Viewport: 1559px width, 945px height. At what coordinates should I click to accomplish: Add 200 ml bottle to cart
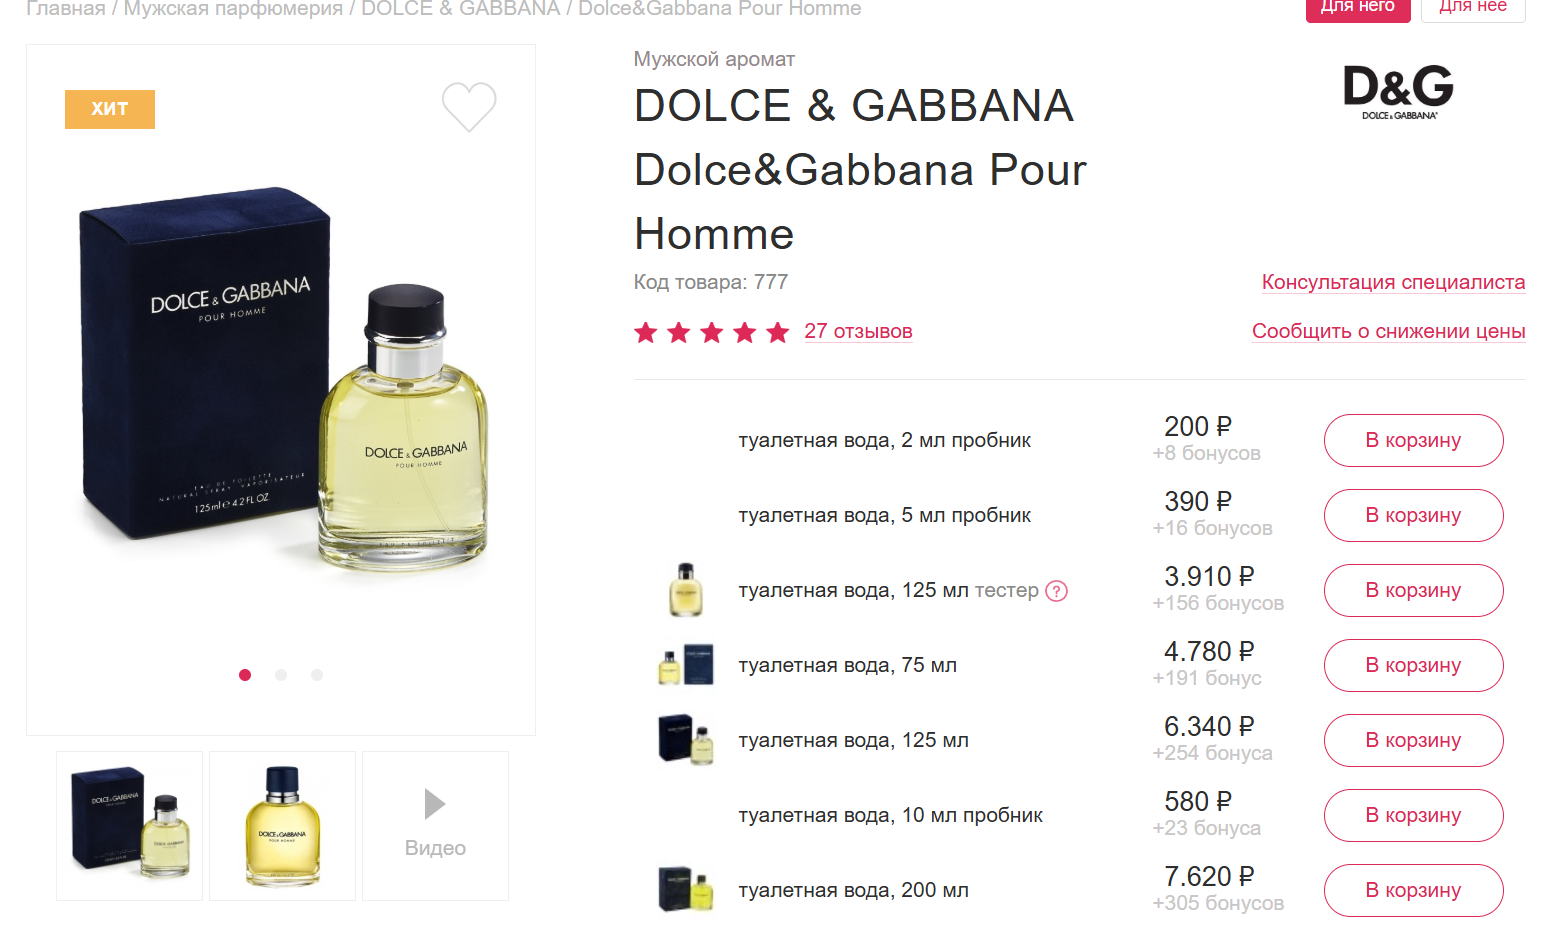tap(1413, 890)
